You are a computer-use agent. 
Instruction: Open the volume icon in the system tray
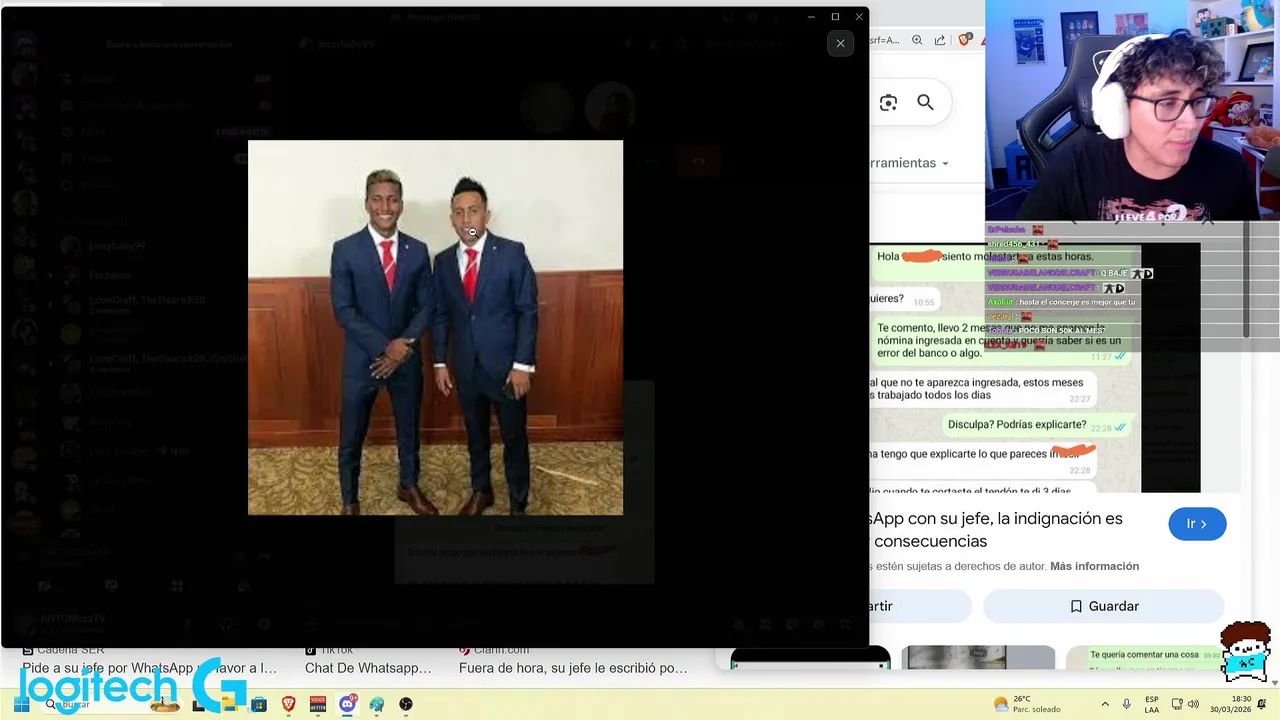[1193, 704]
